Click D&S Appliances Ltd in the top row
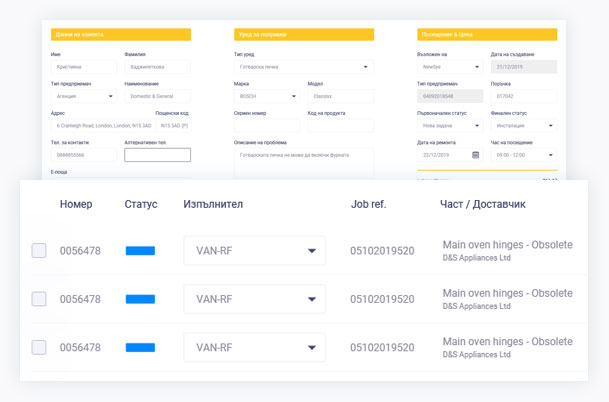Screen dimensions: 609x402 pyautogui.click(x=477, y=258)
